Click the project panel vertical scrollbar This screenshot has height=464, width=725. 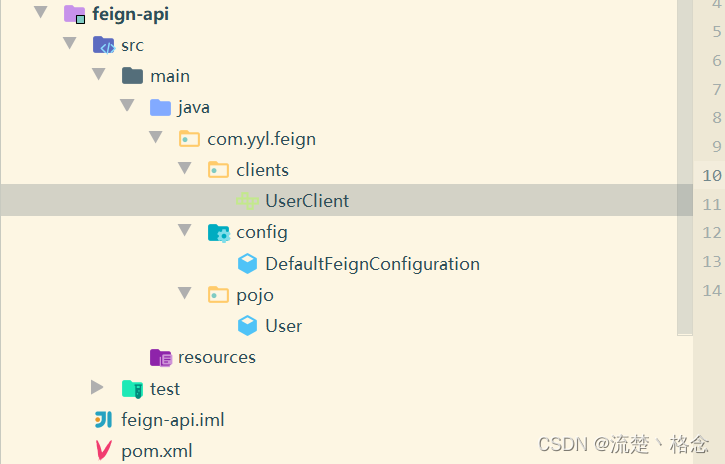[x=685, y=167]
